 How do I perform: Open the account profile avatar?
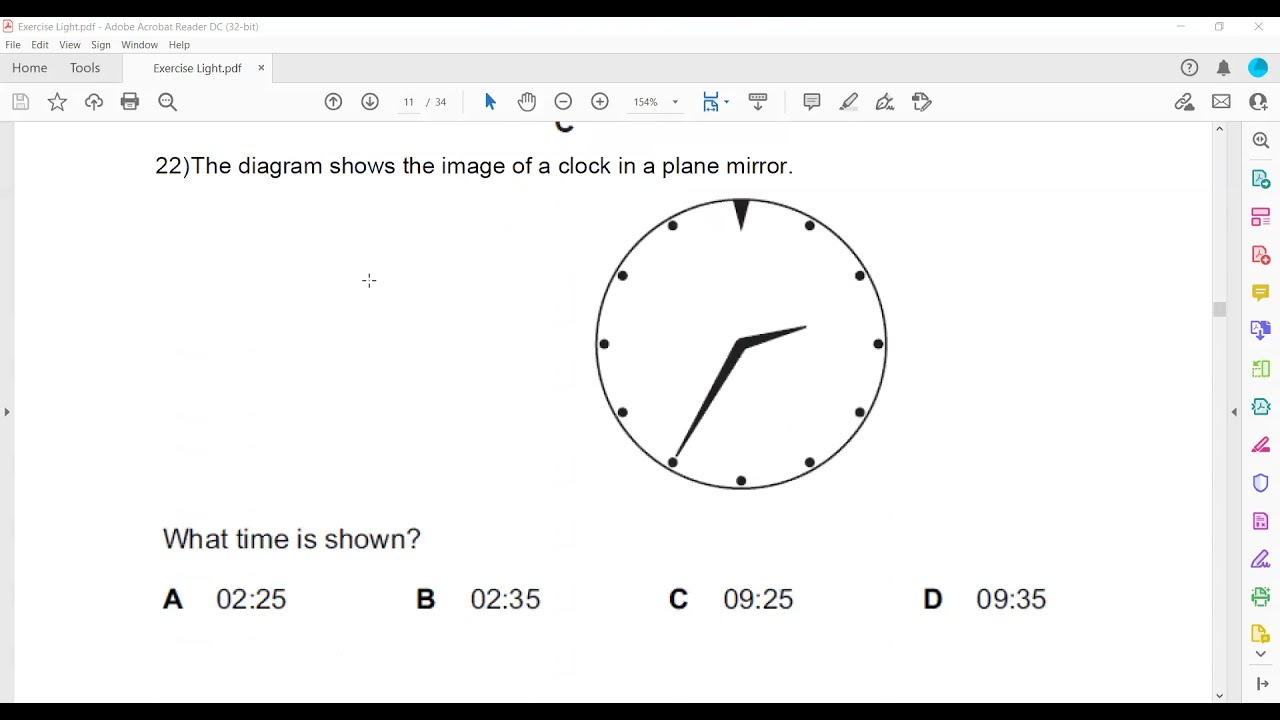pos(1258,68)
